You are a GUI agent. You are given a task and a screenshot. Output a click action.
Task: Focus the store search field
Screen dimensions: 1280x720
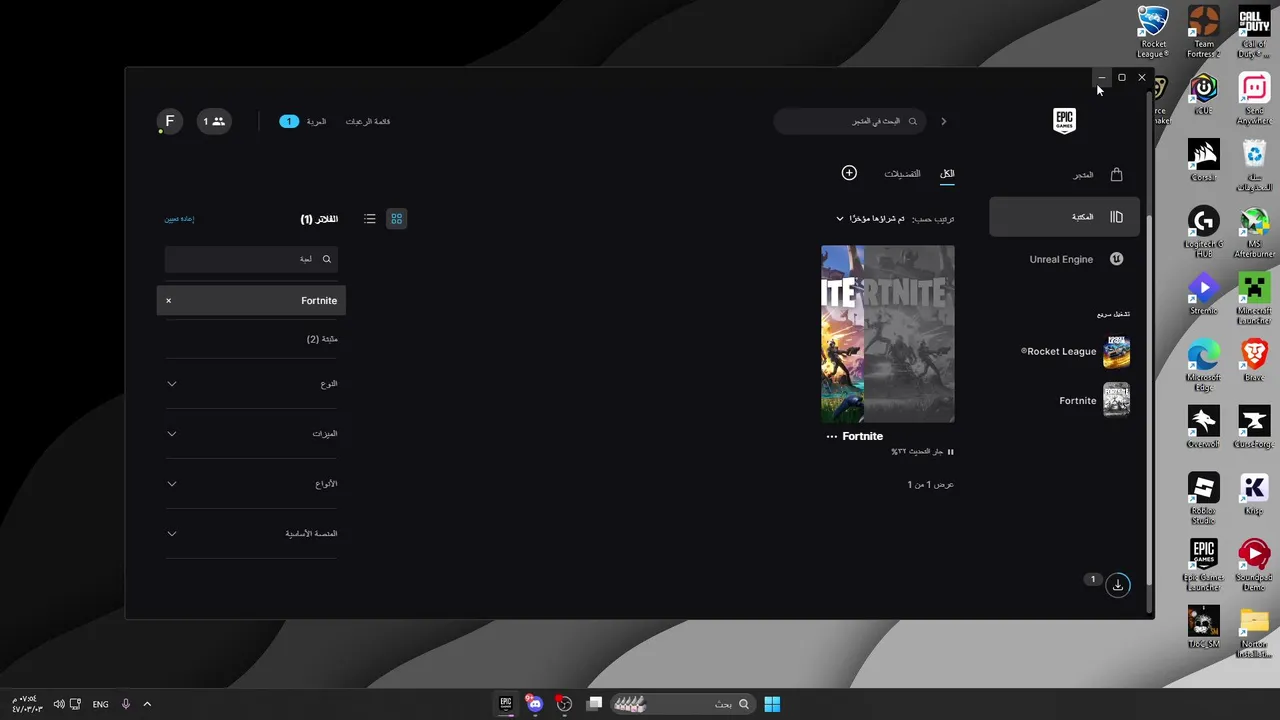[849, 121]
